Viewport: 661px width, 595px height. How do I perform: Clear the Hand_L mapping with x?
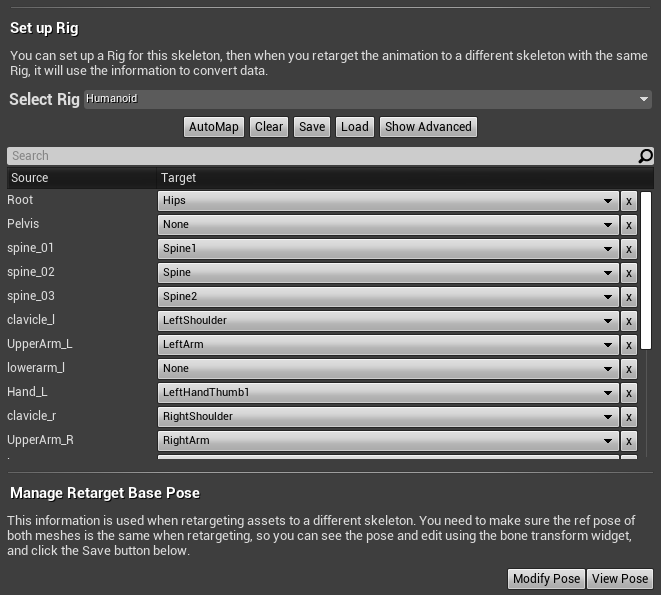[x=629, y=393]
